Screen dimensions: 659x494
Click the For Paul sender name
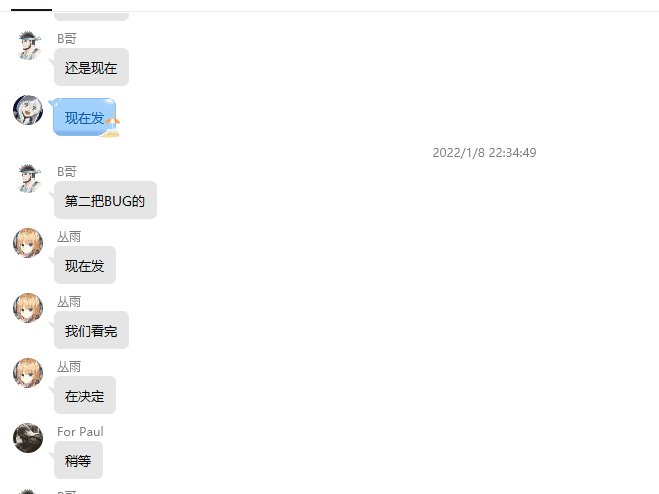coord(80,432)
